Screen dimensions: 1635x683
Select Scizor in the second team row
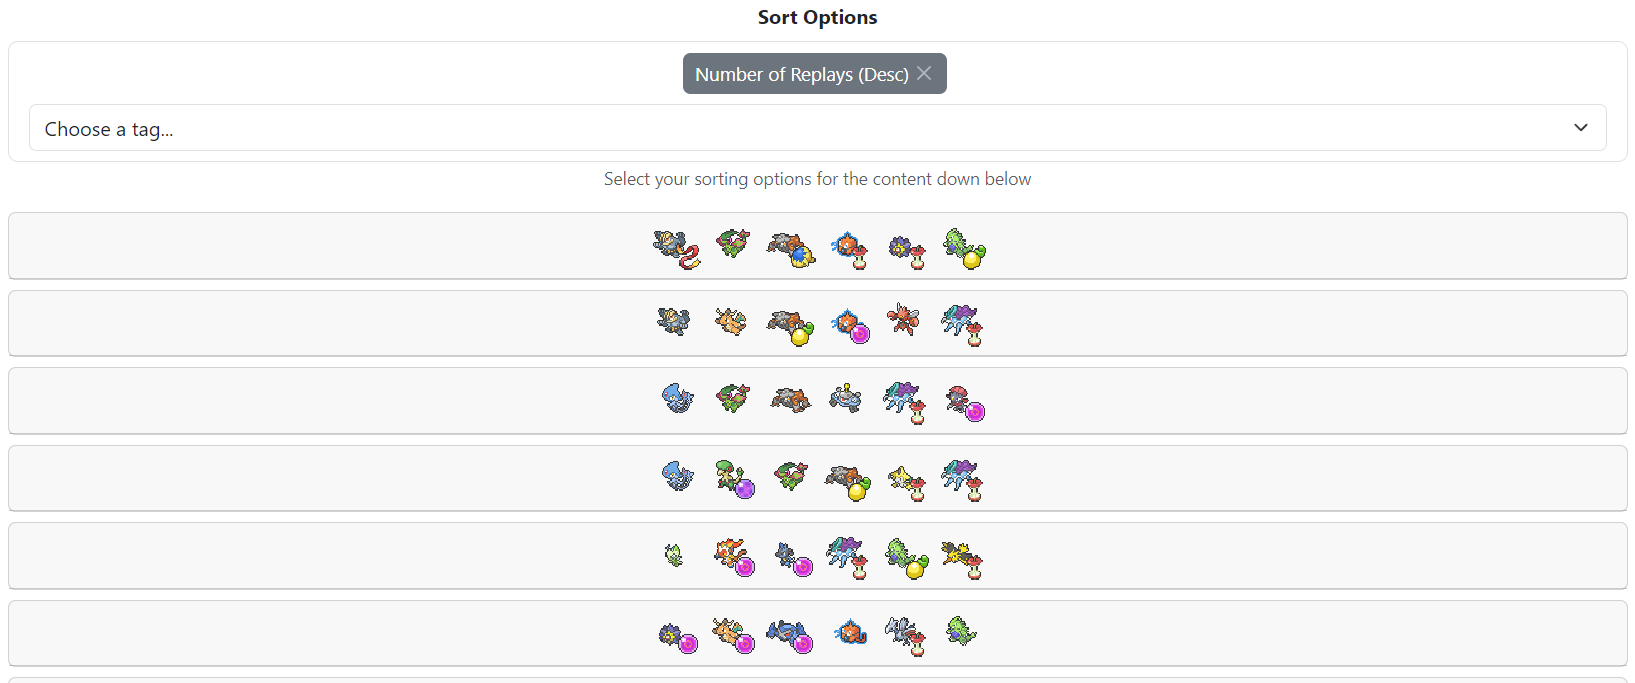(x=904, y=320)
